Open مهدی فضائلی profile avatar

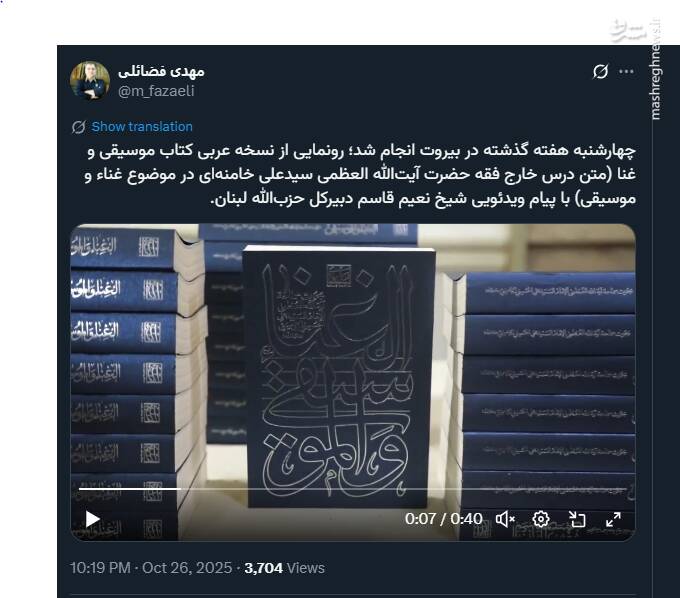(x=90, y=81)
